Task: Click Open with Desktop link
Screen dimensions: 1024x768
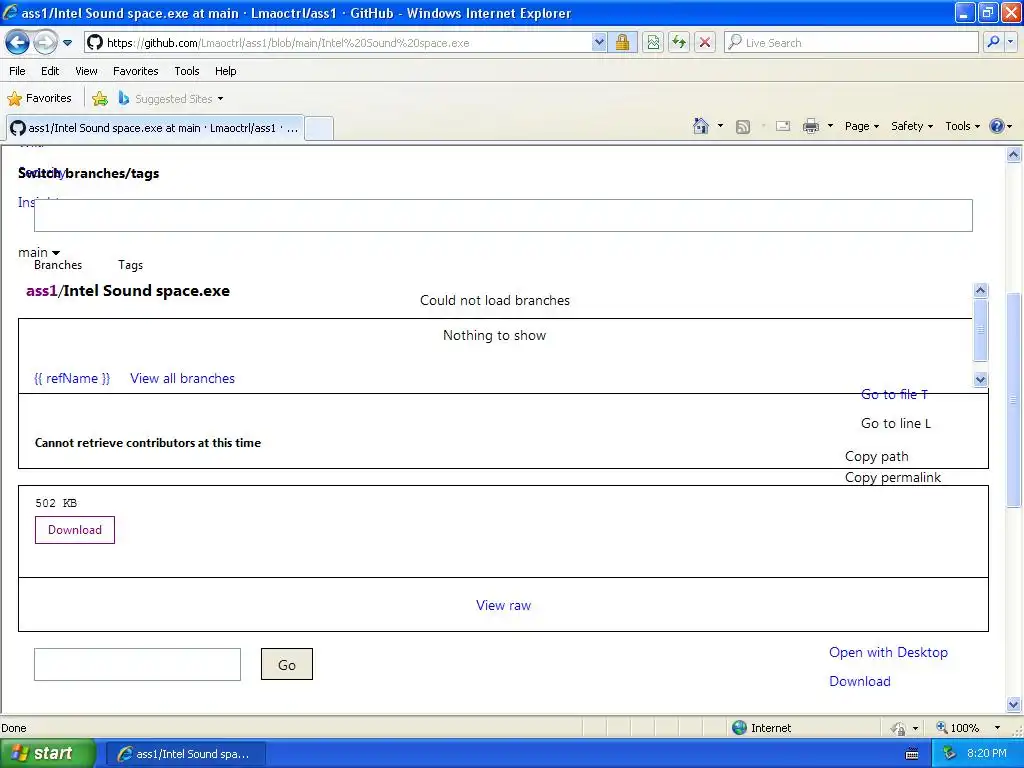Action: pyautogui.click(x=888, y=652)
